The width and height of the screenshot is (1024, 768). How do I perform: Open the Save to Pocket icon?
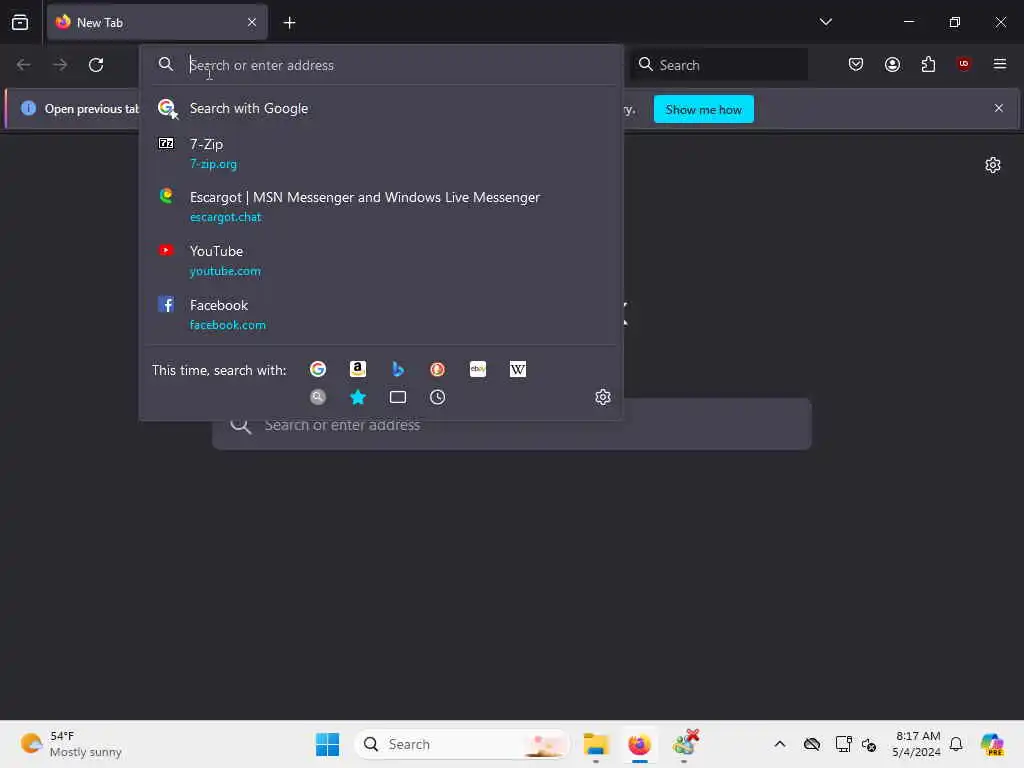856,64
